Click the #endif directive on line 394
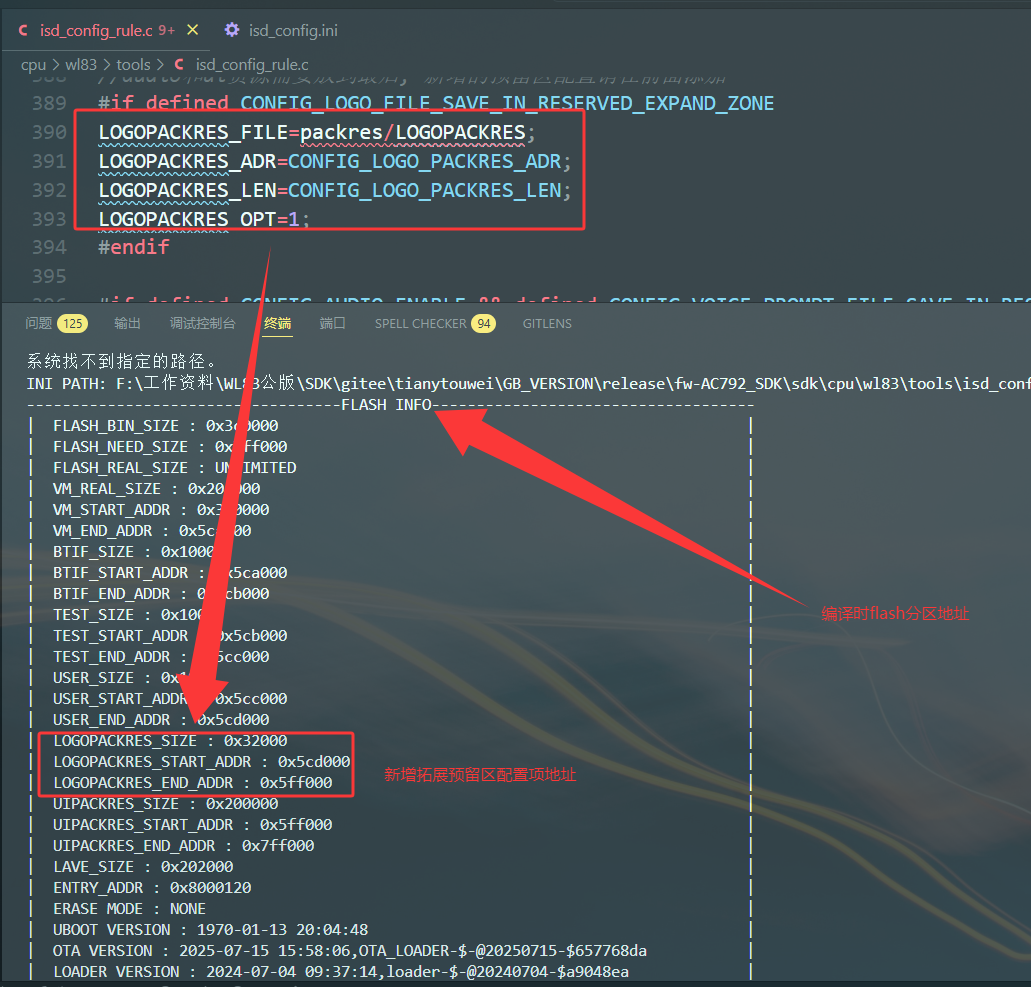 click(x=134, y=247)
